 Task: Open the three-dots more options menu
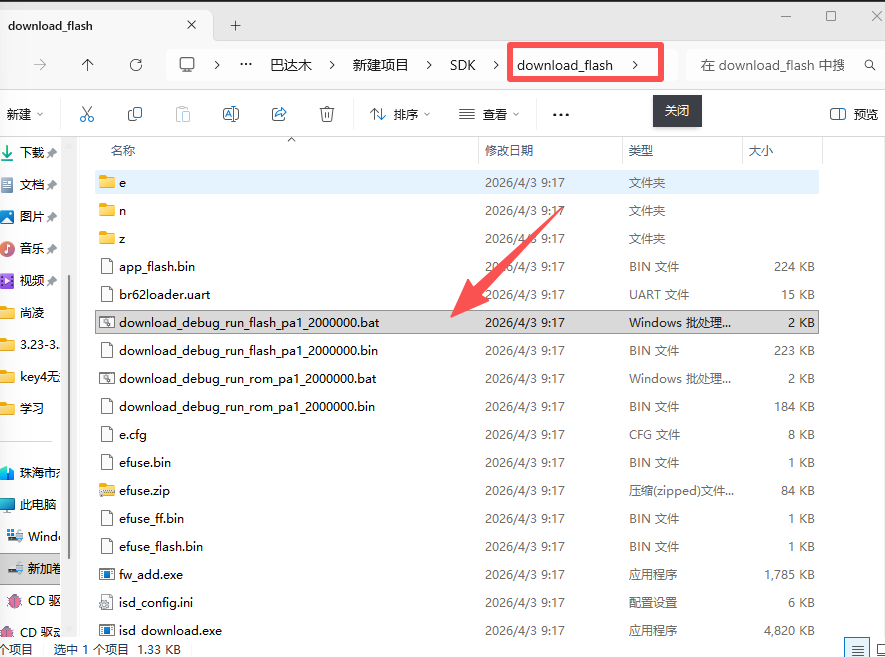(560, 115)
